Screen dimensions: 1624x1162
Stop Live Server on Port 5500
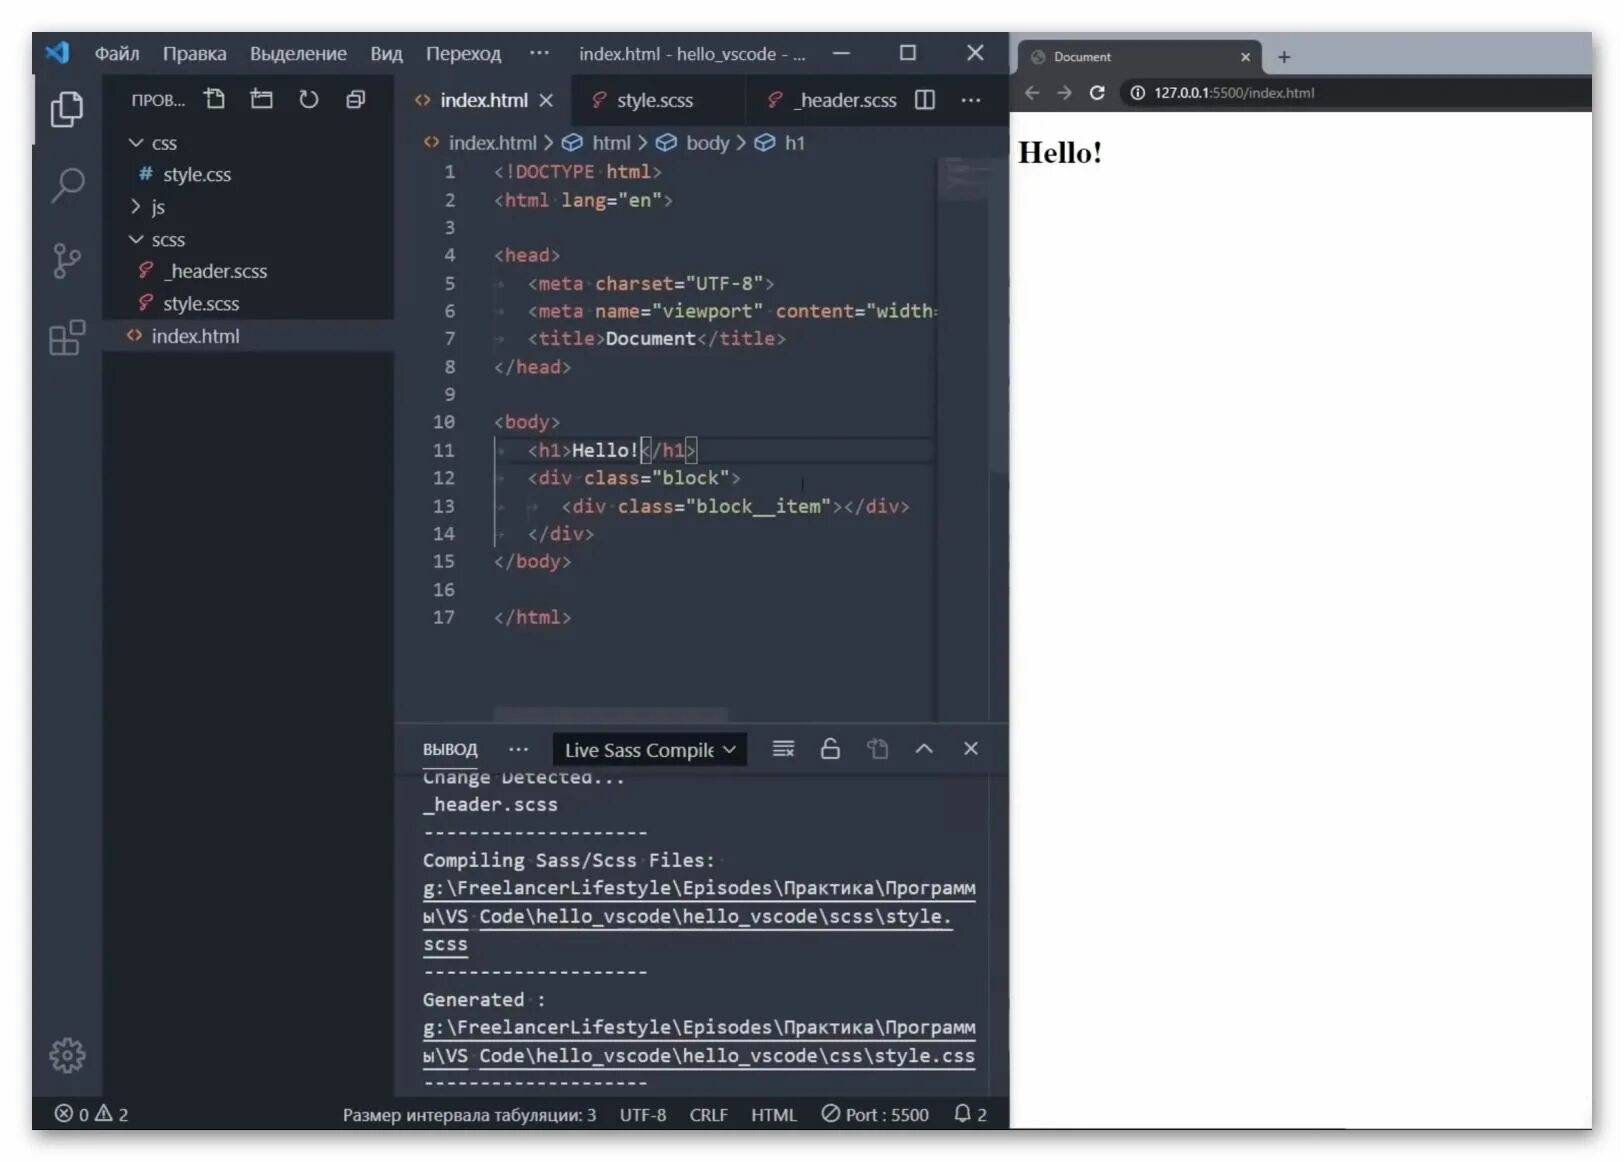[x=875, y=1114]
